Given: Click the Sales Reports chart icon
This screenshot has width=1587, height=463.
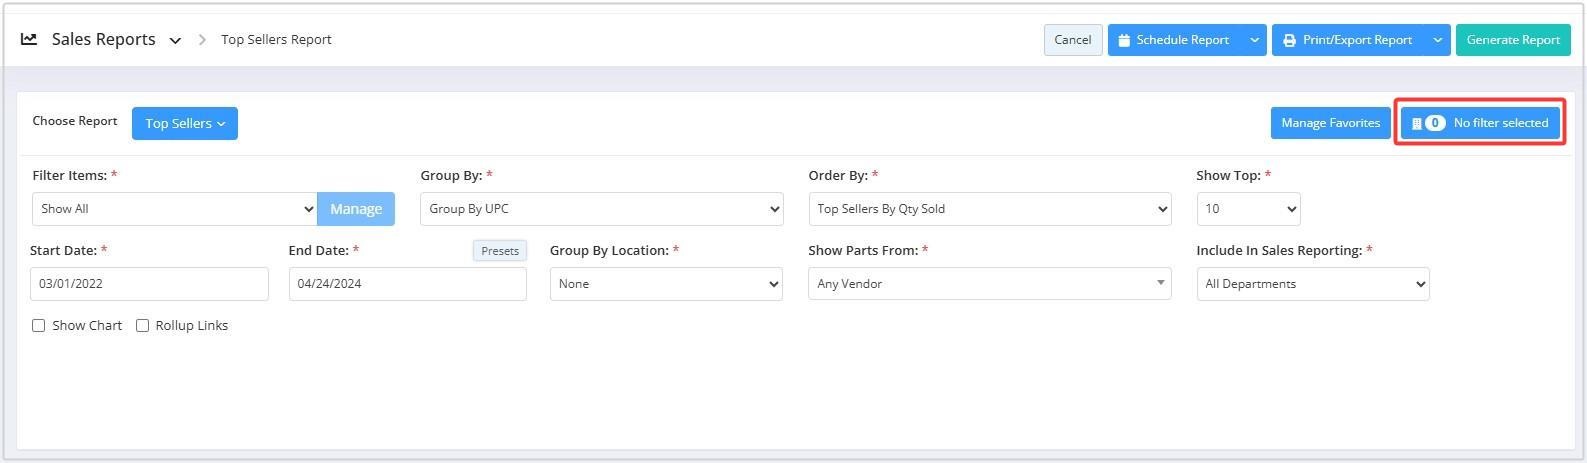Looking at the screenshot, I should point(29,39).
